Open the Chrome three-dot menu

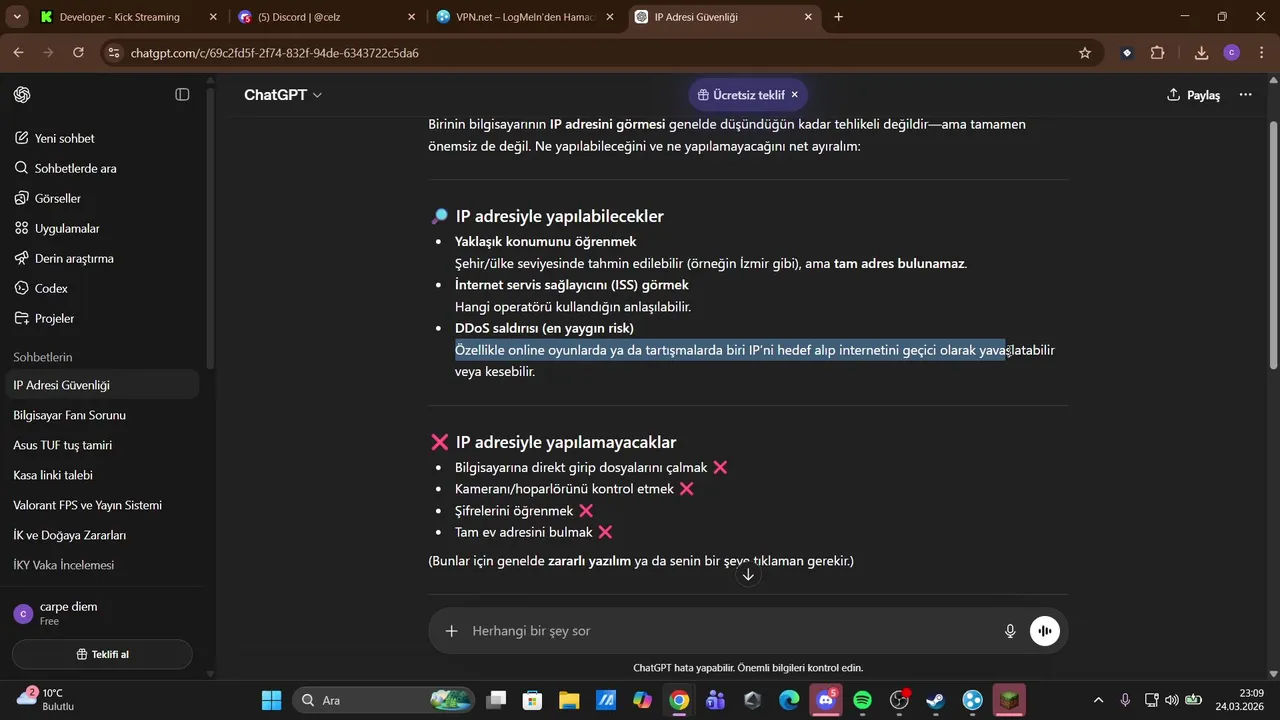coord(1260,53)
